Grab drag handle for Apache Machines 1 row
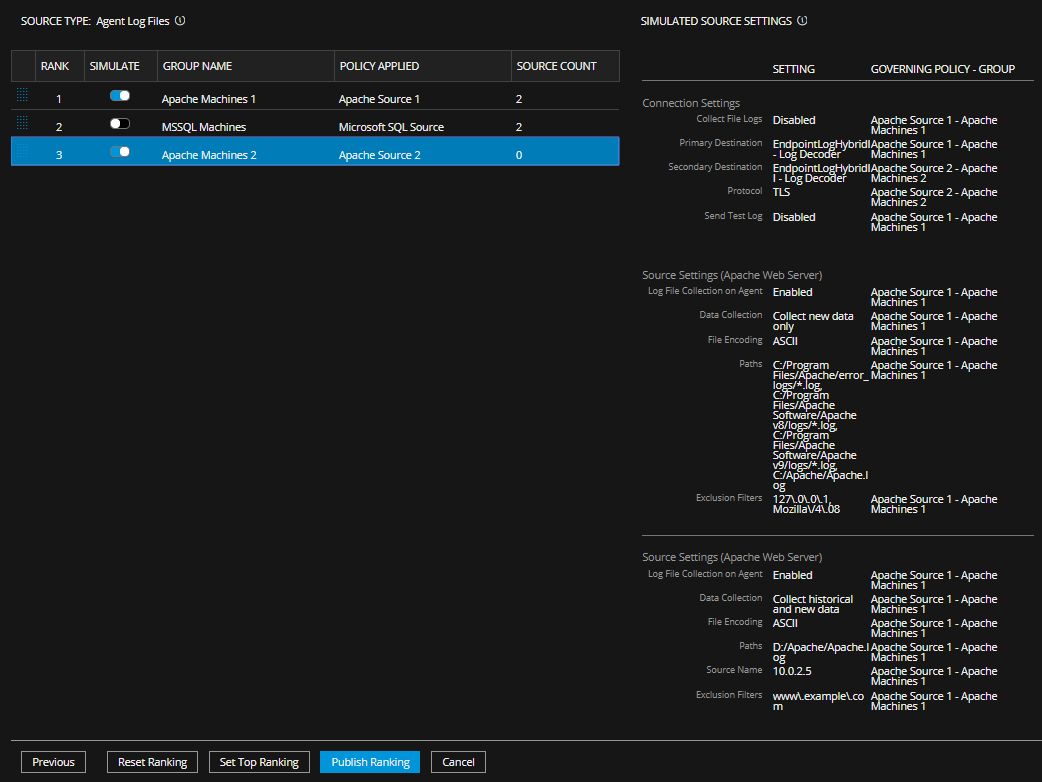 pyautogui.click(x=22, y=96)
